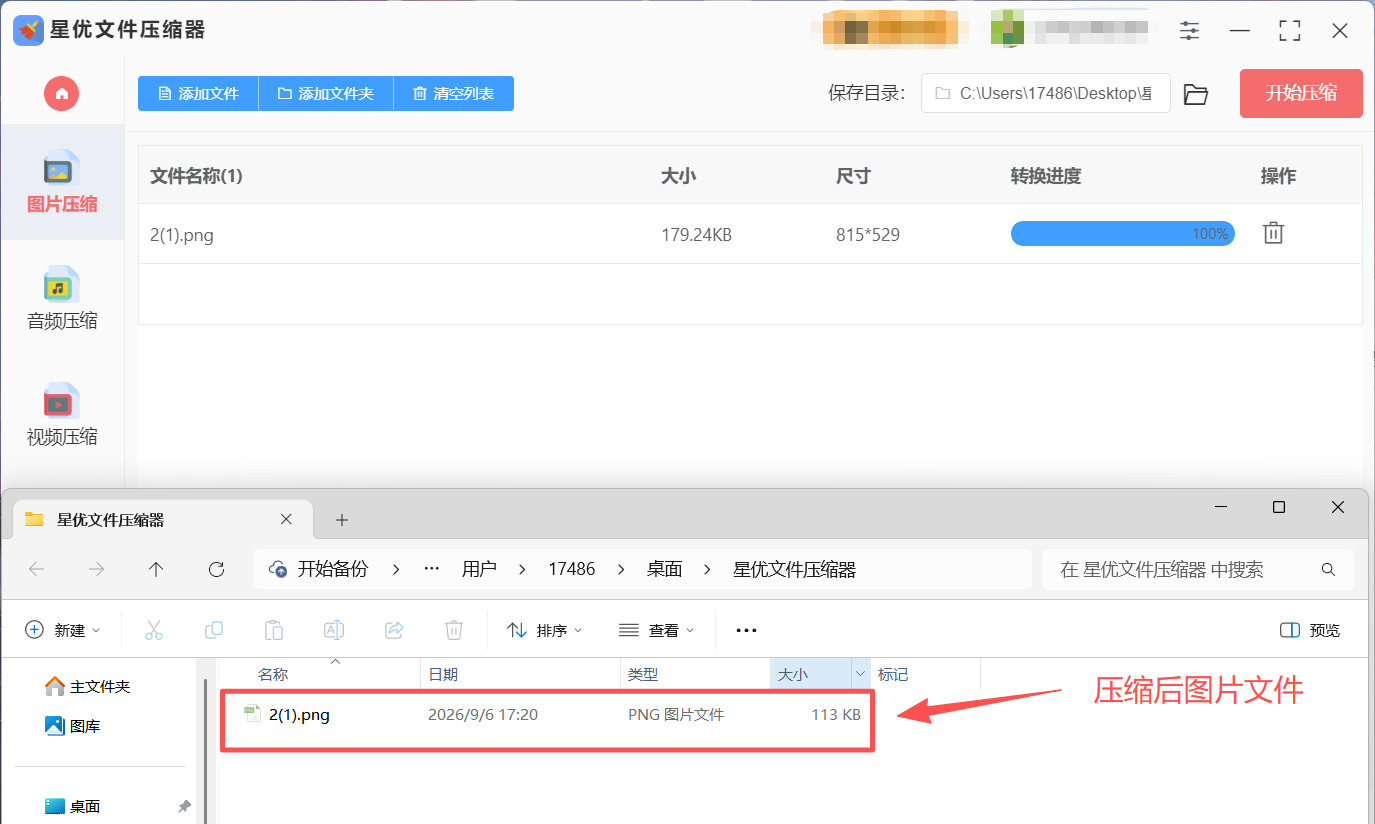
Task: Open the 排序 sort dropdown
Action: [x=545, y=630]
